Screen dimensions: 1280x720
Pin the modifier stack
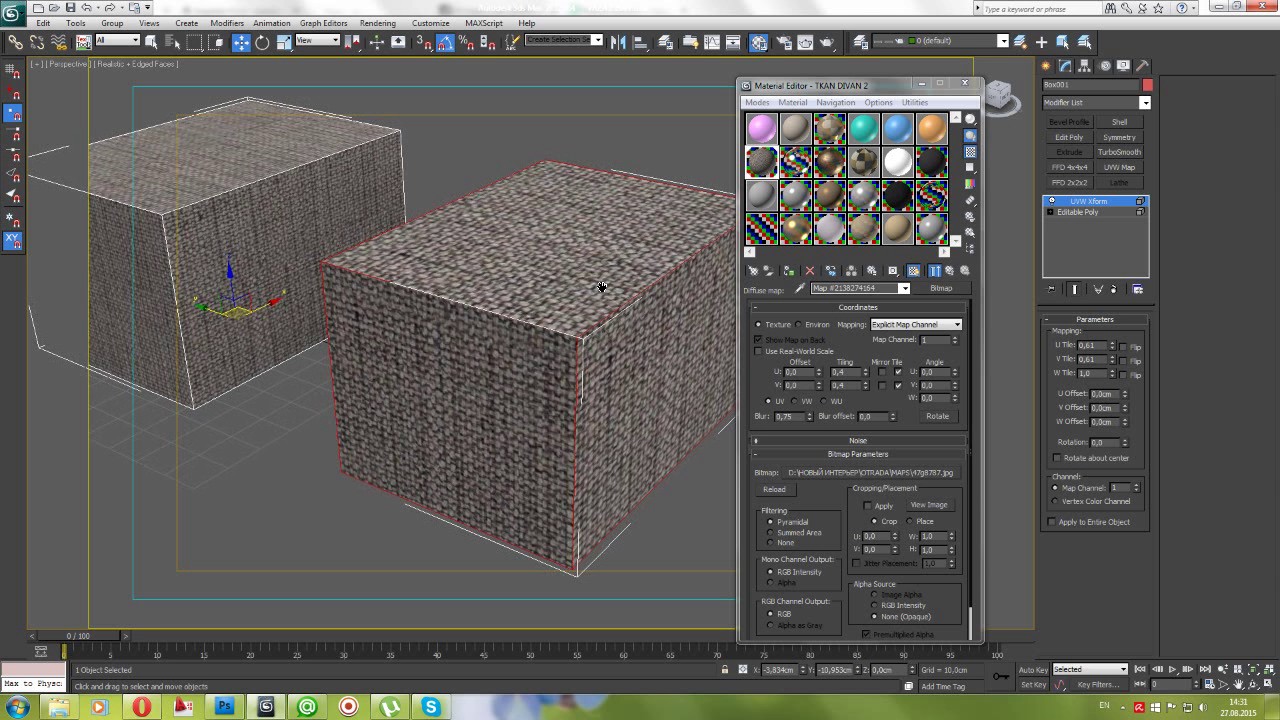coord(1051,289)
